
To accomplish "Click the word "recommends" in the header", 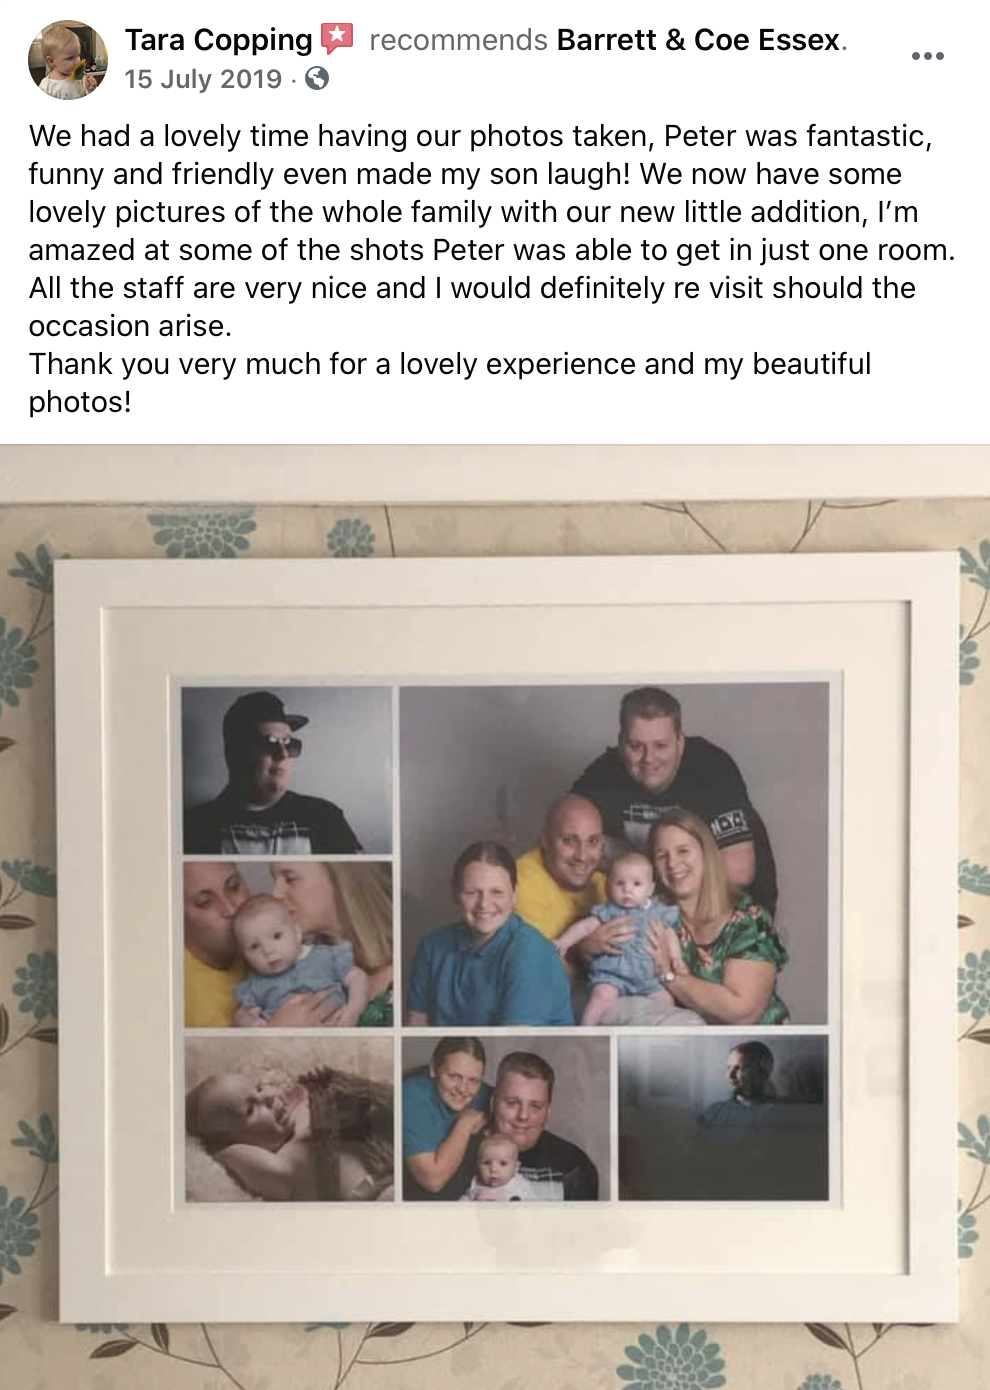I will point(458,40).
